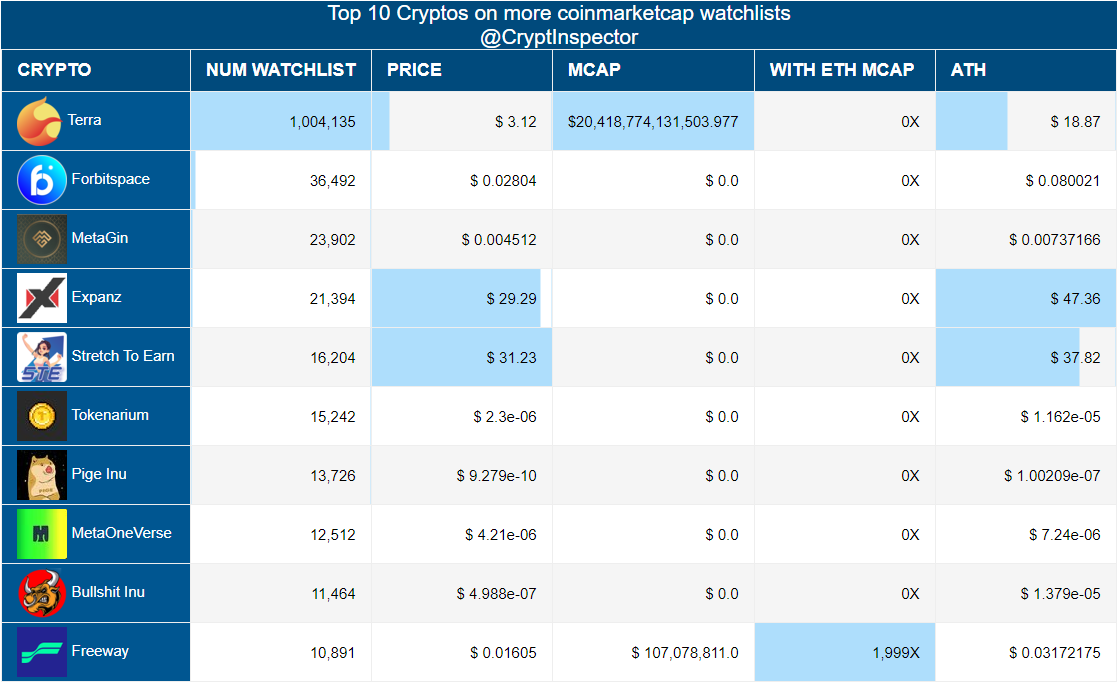Click Freeway market cap $ 107,078,811.0
Screen dimensions: 1118x683
click(x=684, y=653)
